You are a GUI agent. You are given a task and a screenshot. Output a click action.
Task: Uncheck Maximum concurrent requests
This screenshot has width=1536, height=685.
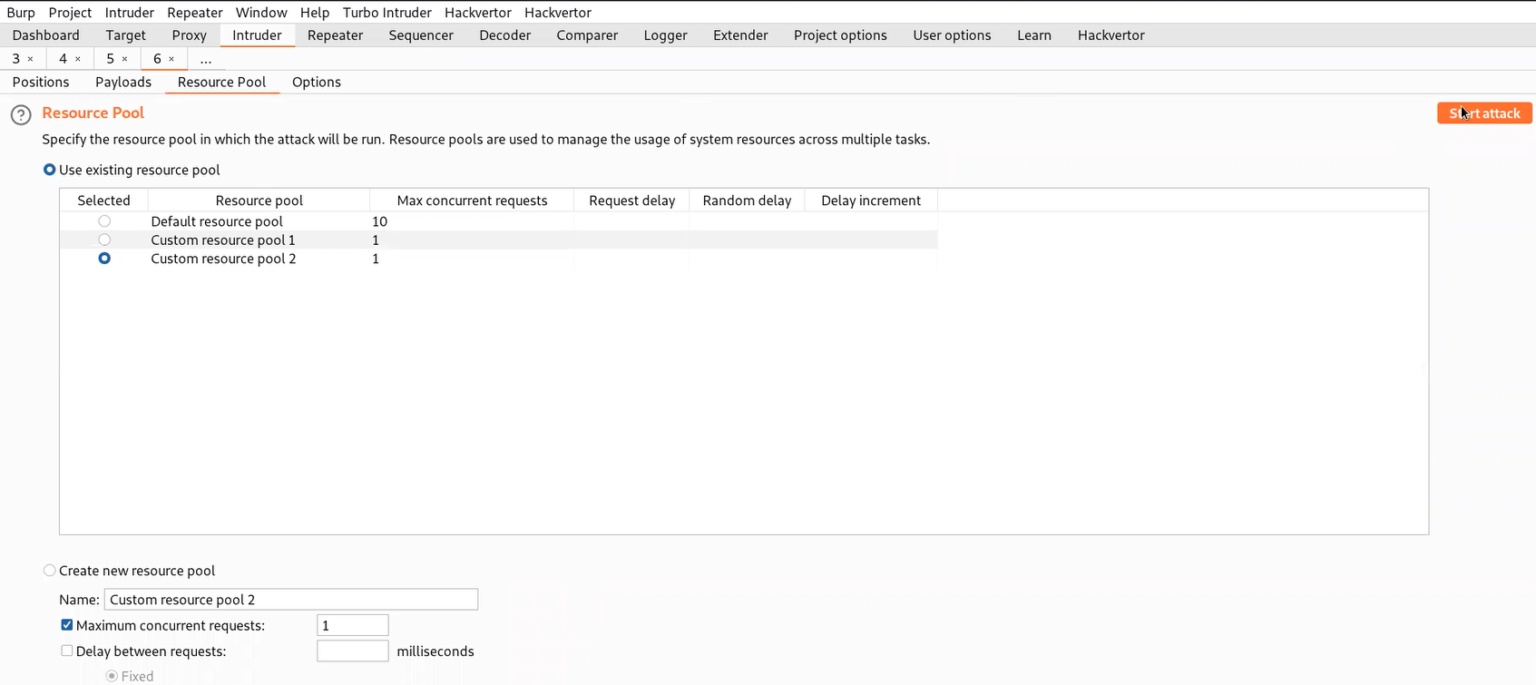point(67,624)
